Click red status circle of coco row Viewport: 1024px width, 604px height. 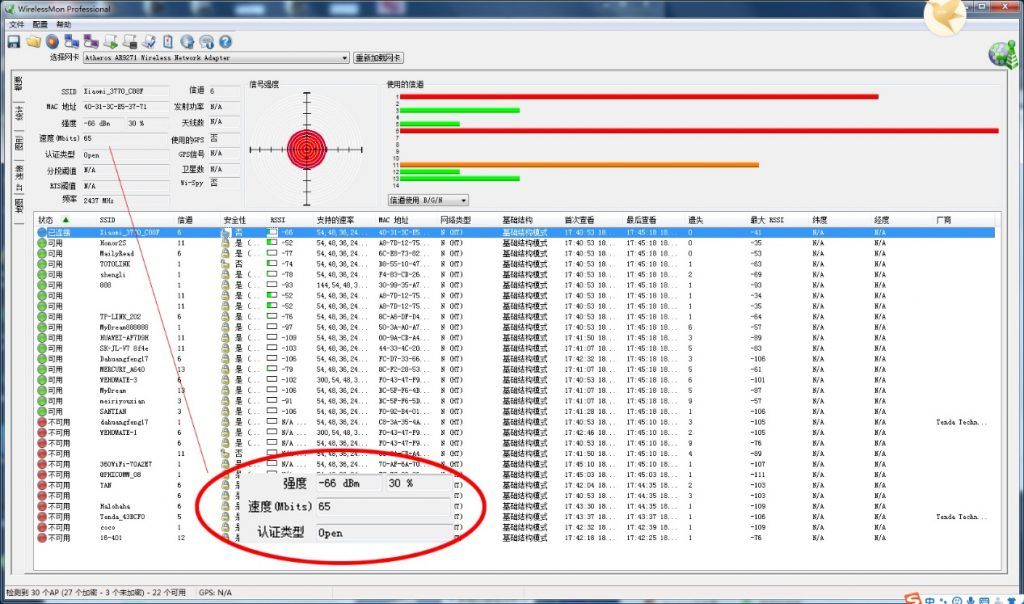click(x=42, y=528)
